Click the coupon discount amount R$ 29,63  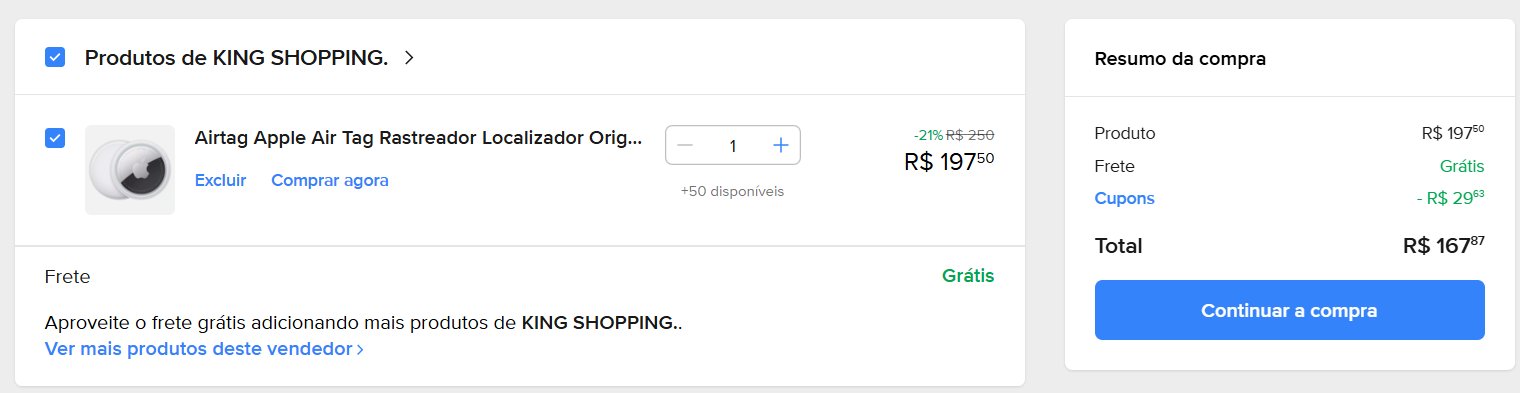(1450, 198)
